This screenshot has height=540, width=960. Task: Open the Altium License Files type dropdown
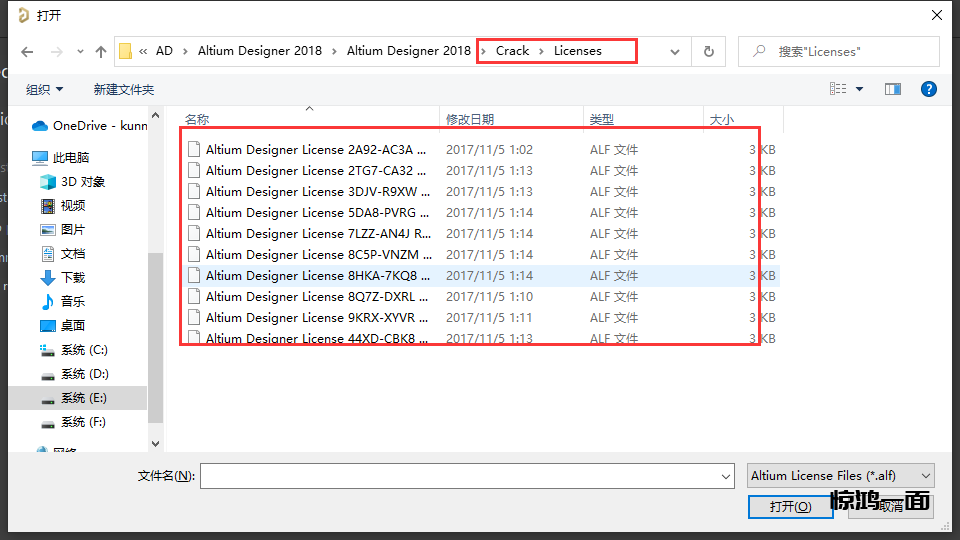tap(840, 476)
